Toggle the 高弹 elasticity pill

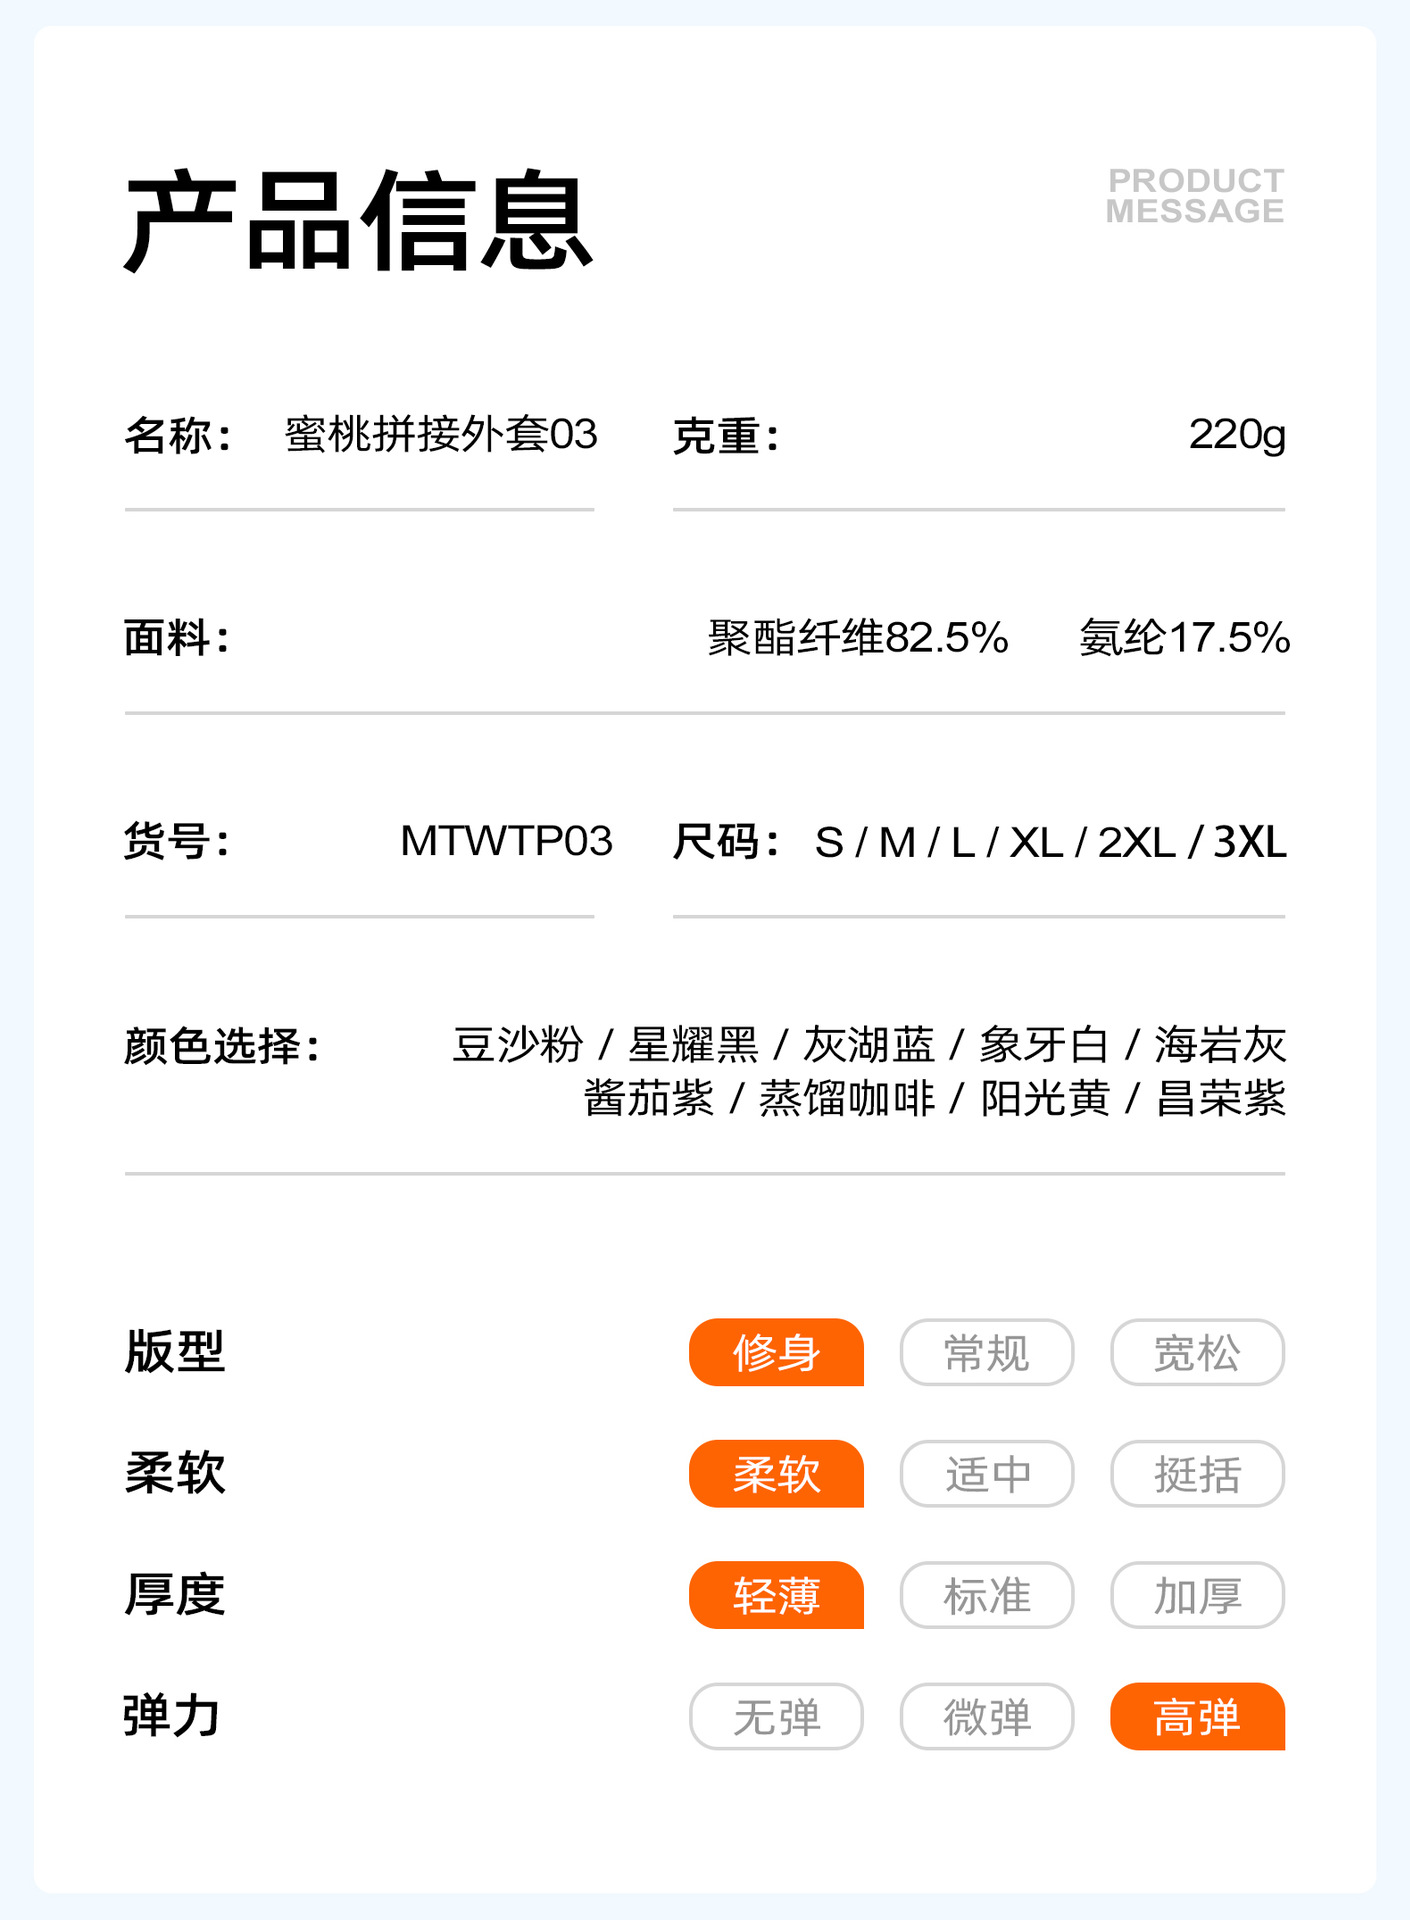[x=1197, y=1717]
